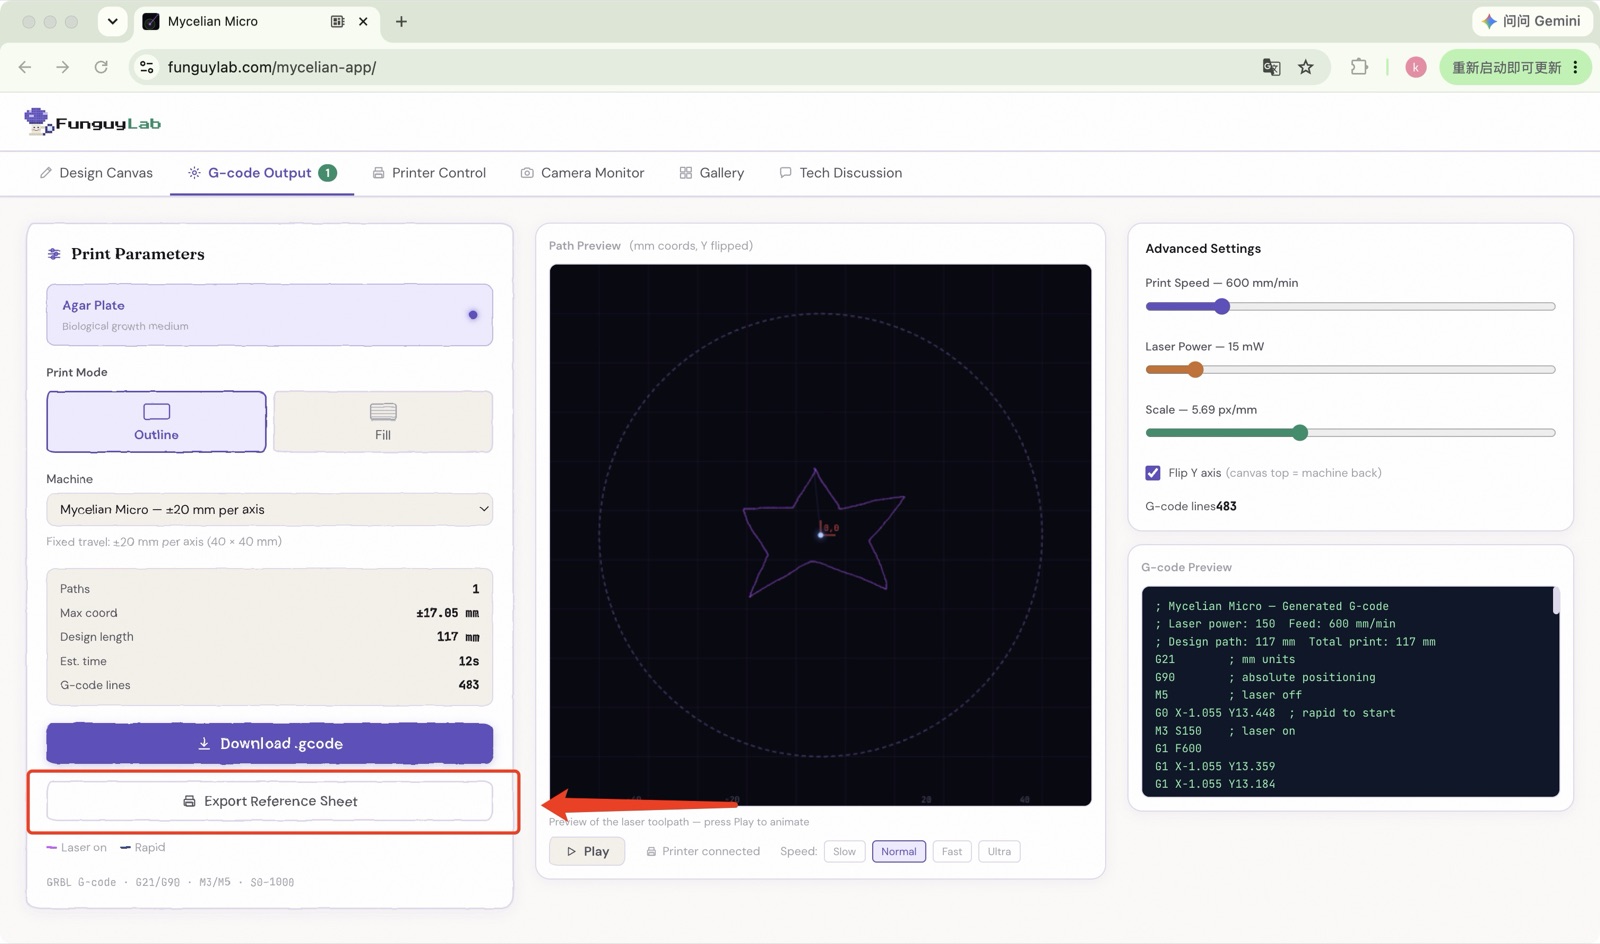Go to the Gallery tab

712,173
